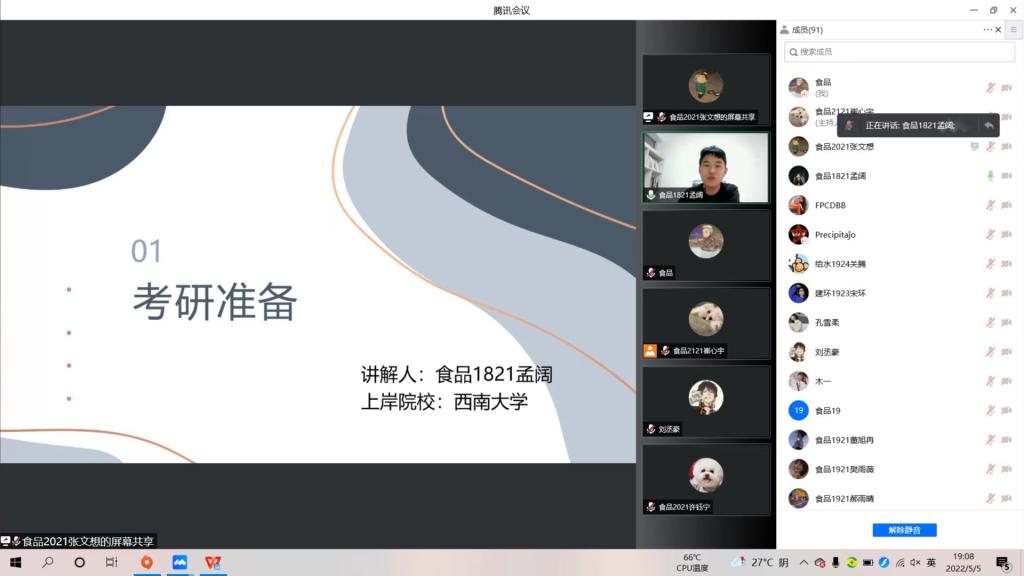Select member 给水1924关腾 in the list

tap(899, 264)
